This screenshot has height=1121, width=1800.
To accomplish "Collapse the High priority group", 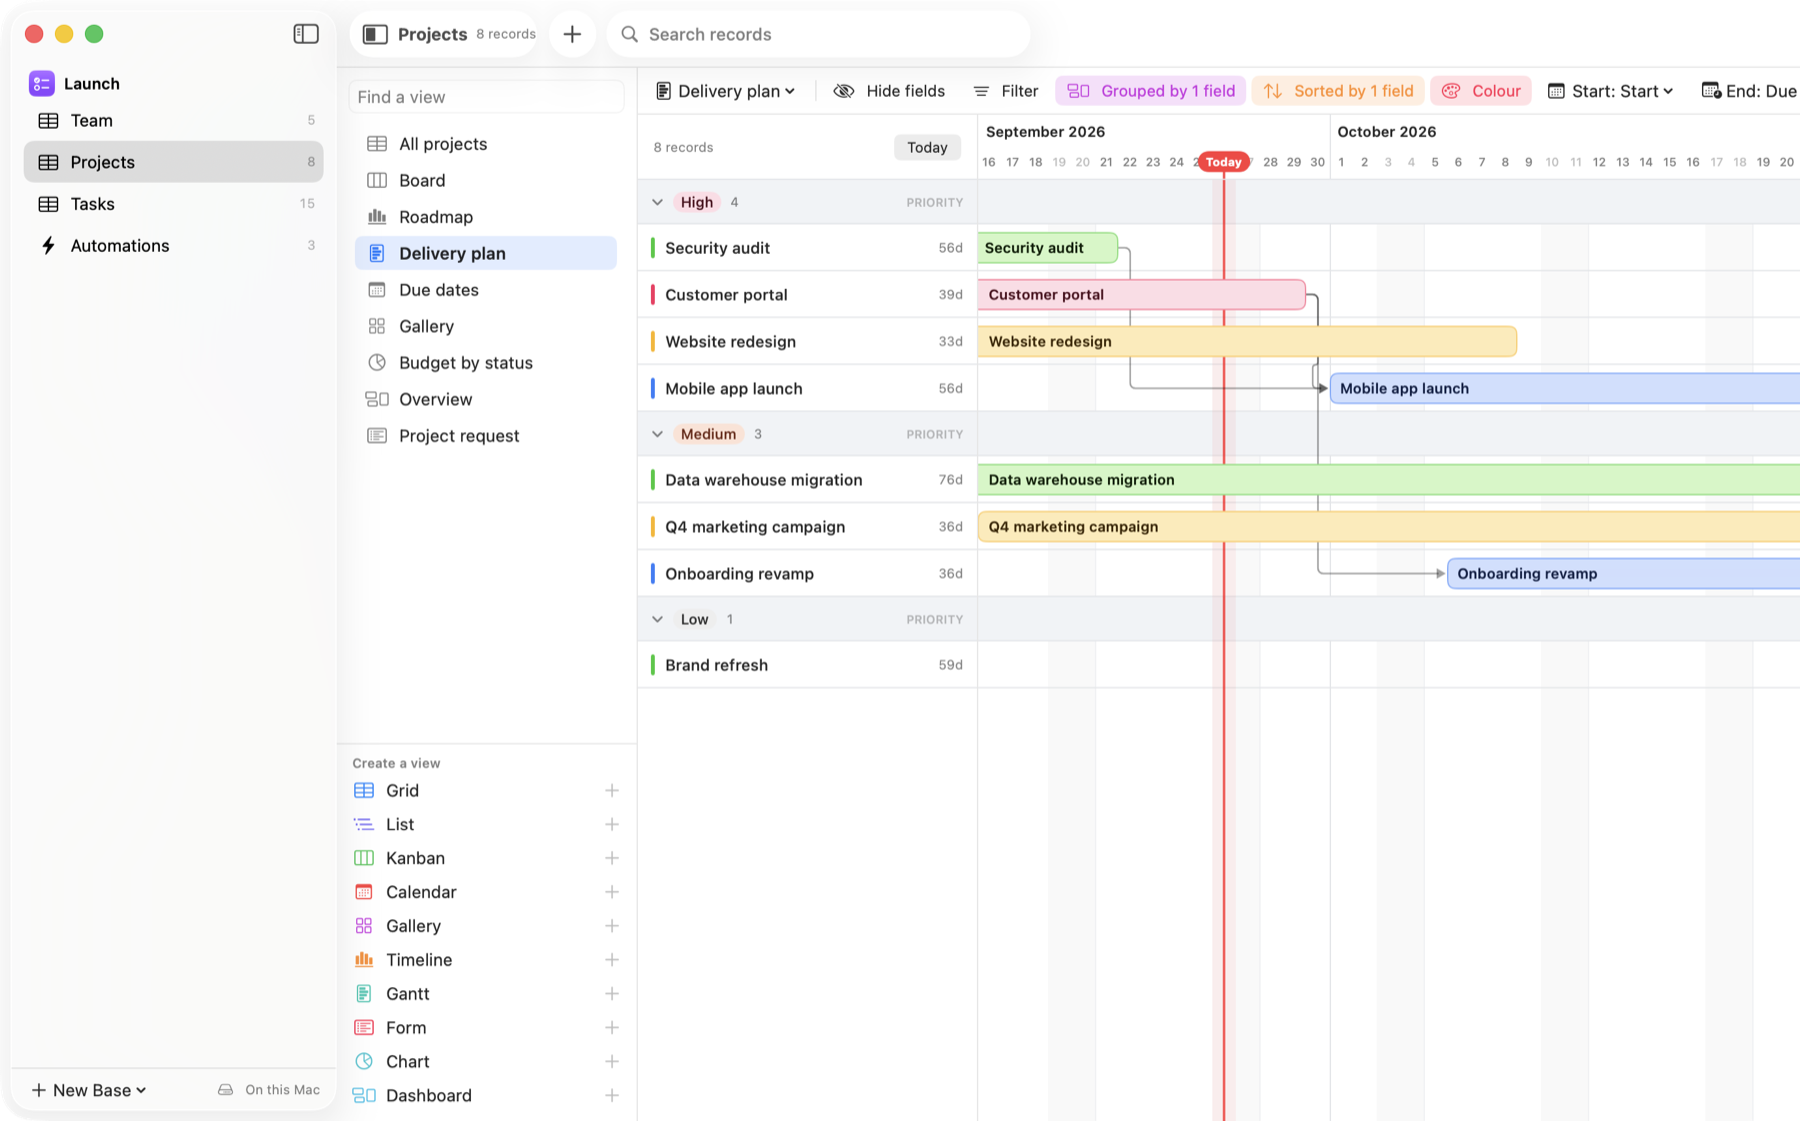I will click(657, 202).
